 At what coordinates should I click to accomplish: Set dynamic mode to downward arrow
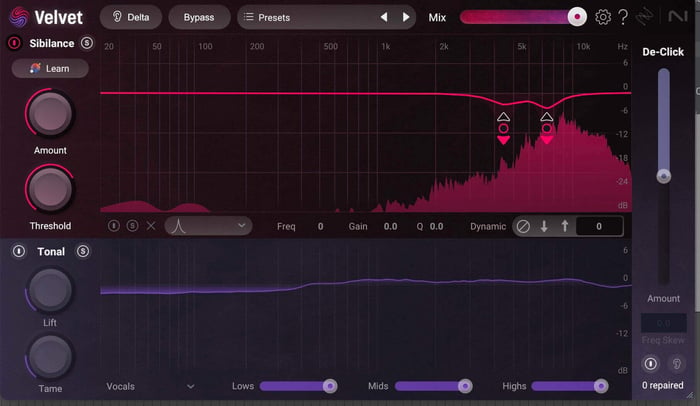click(x=544, y=226)
